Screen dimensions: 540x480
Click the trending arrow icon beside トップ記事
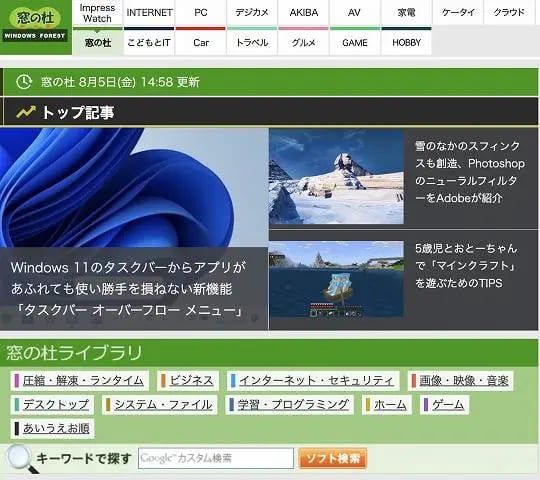coord(26,112)
